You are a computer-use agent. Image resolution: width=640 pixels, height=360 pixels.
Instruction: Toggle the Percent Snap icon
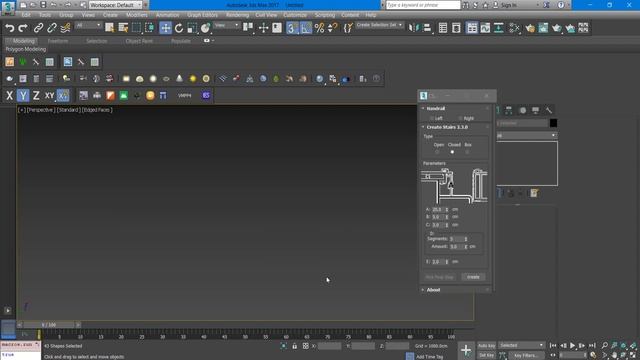[320, 28]
